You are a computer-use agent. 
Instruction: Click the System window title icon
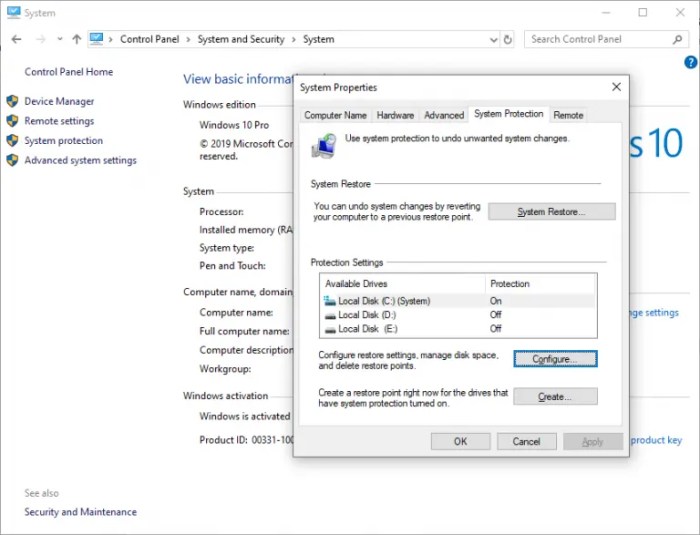tap(14, 13)
